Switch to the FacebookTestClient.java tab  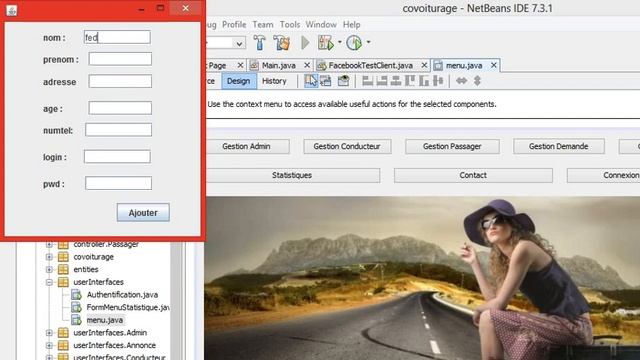pos(371,65)
